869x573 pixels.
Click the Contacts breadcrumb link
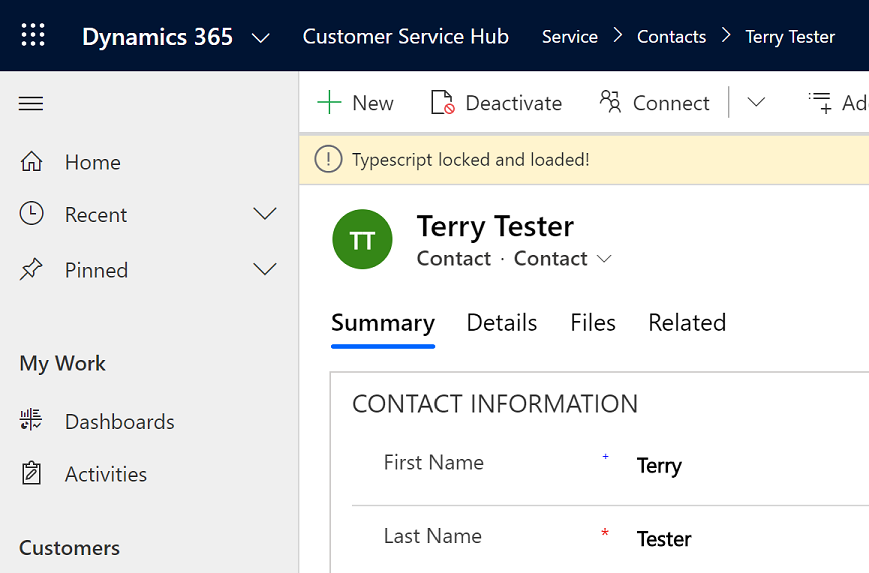[671, 37]
